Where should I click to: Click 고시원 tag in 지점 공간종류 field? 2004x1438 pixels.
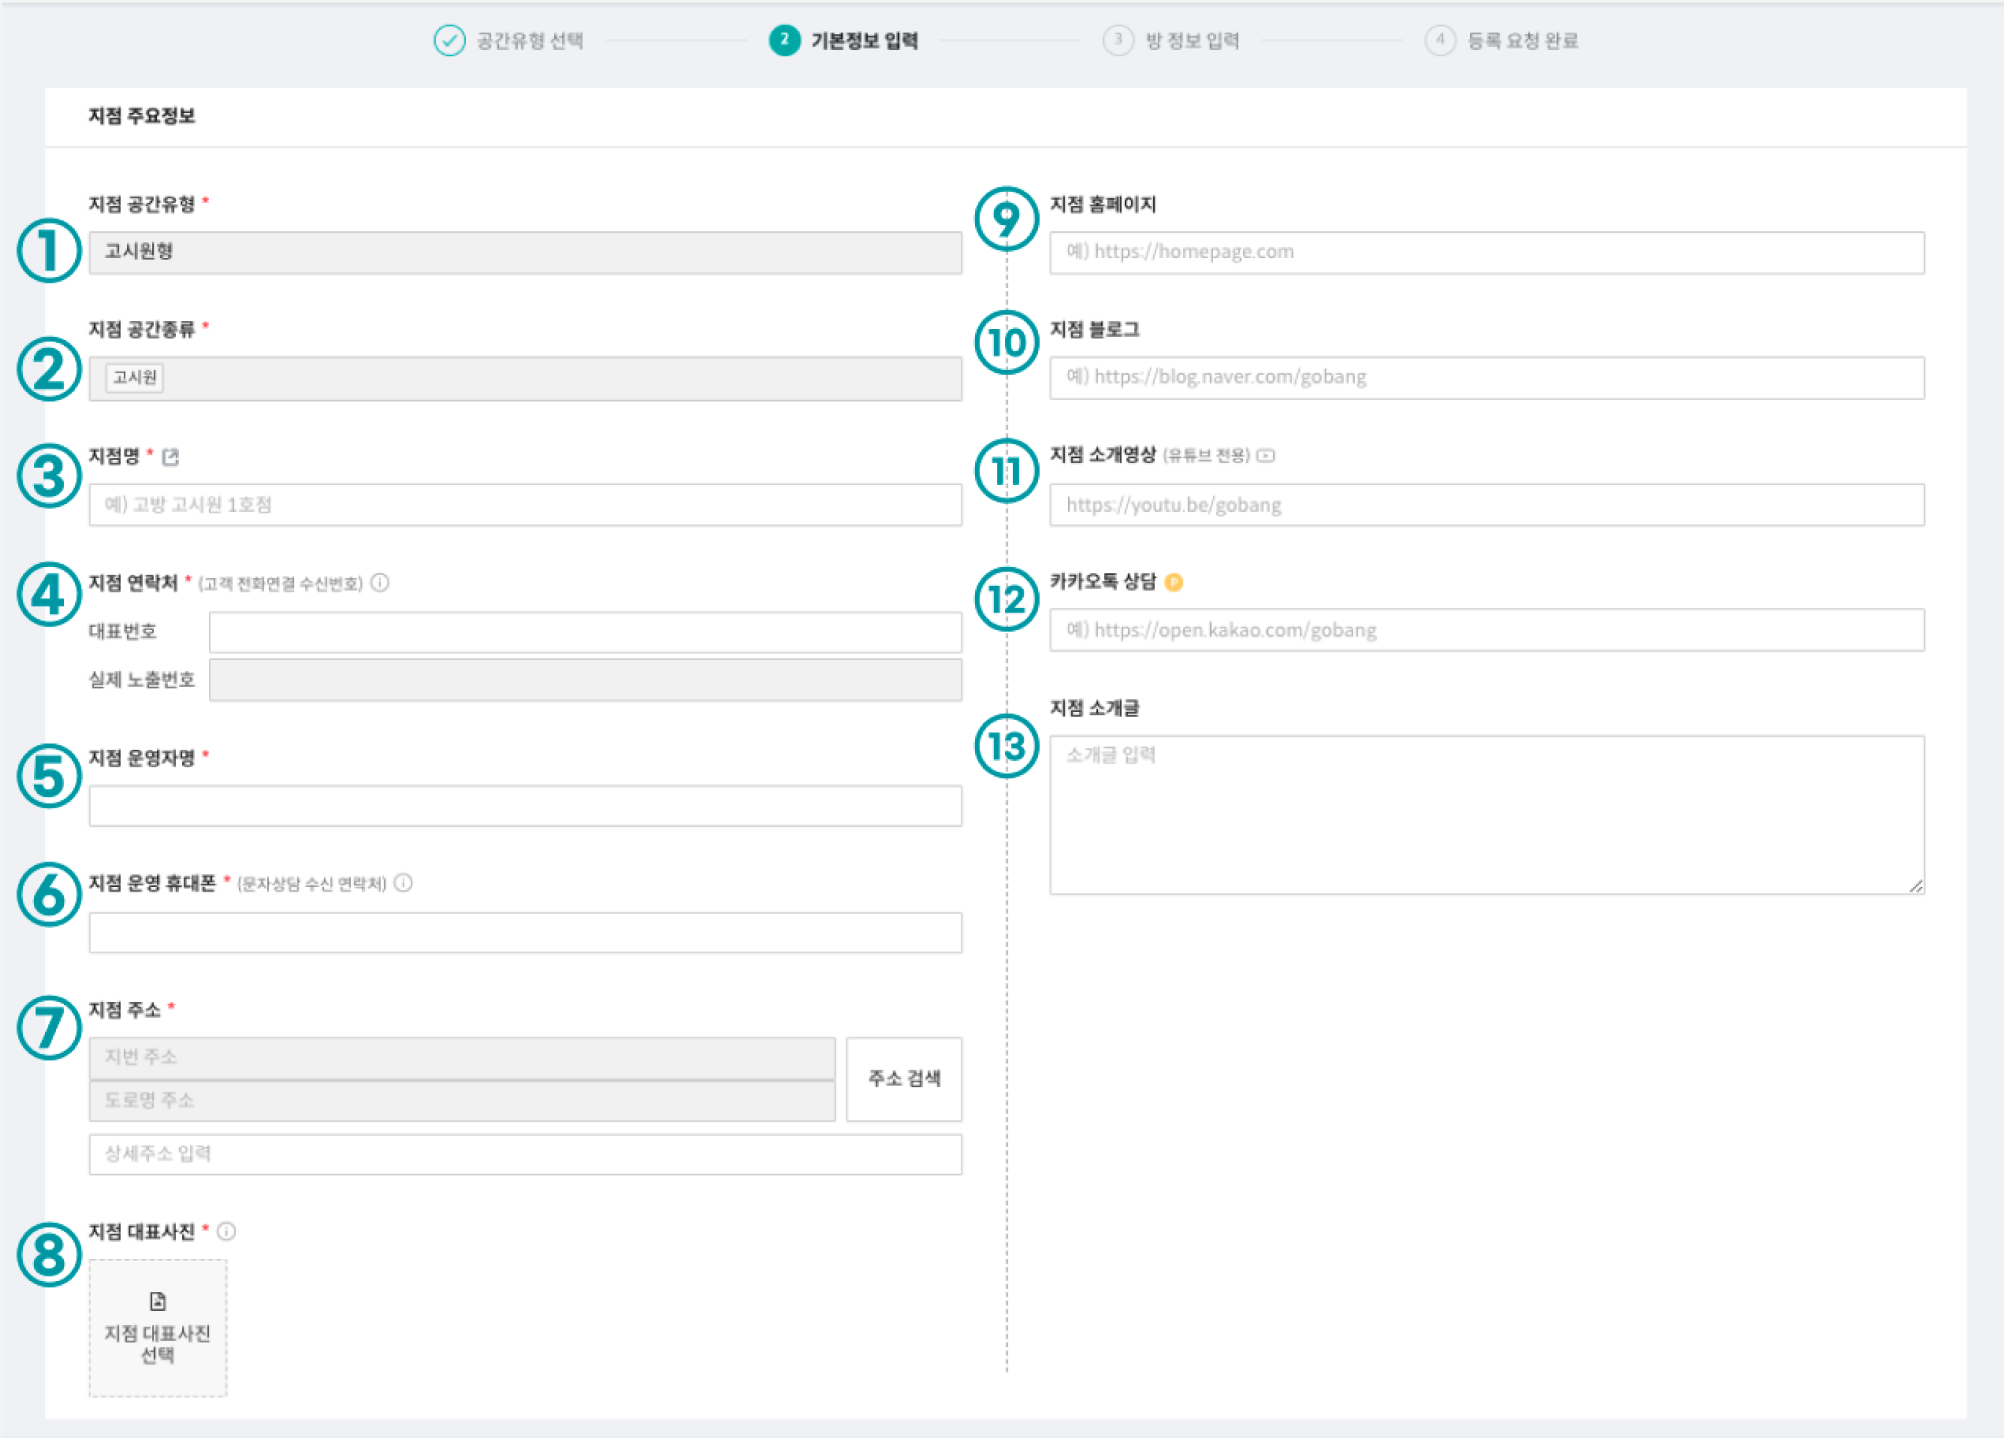(134, 377)
